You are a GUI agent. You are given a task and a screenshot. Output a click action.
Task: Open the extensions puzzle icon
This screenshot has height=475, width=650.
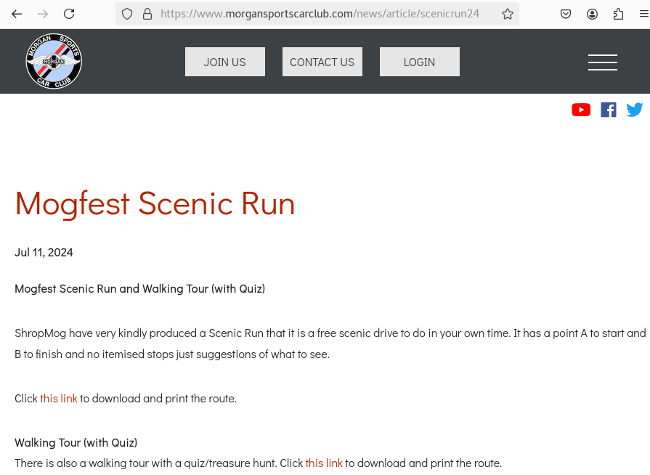(x=618, y=14)
